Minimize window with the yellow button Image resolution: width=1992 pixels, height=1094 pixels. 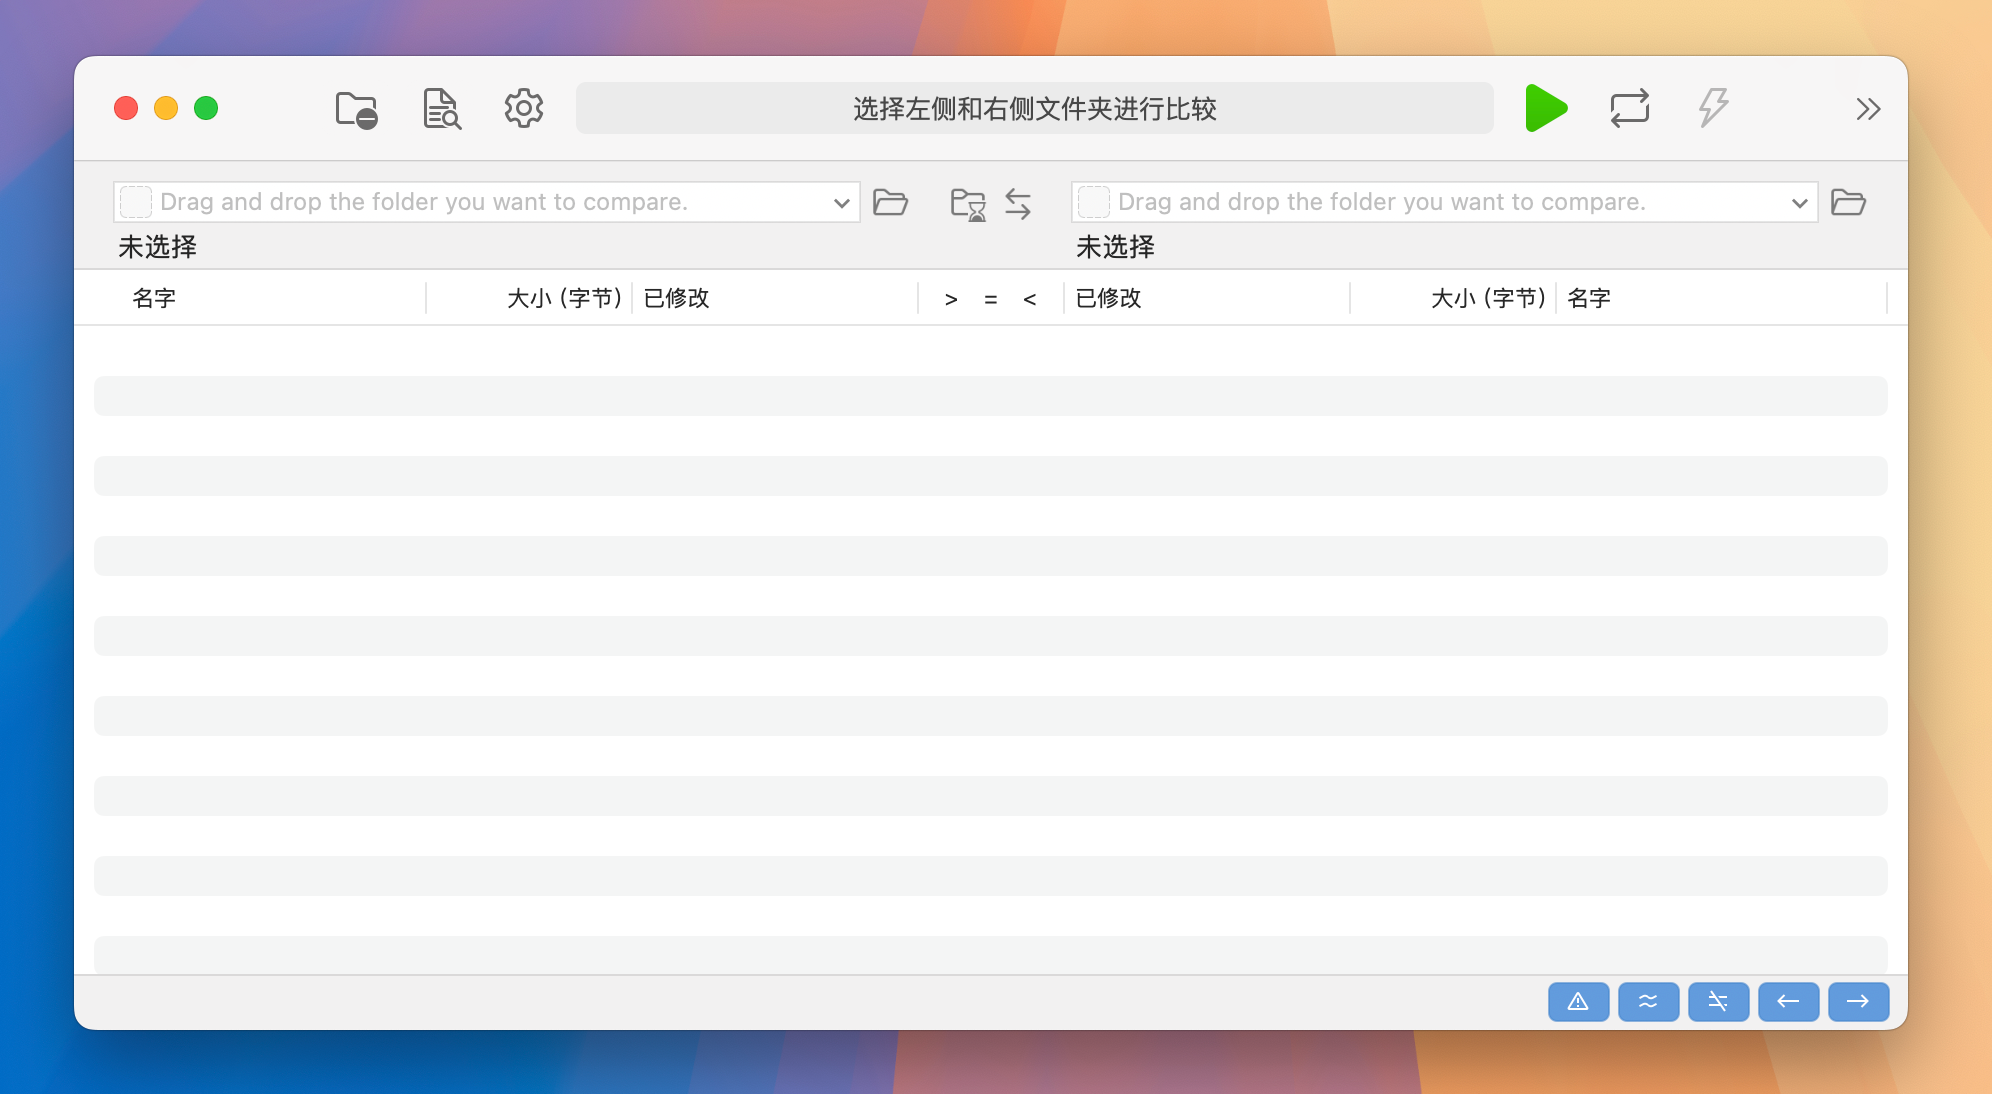[166, 108]
